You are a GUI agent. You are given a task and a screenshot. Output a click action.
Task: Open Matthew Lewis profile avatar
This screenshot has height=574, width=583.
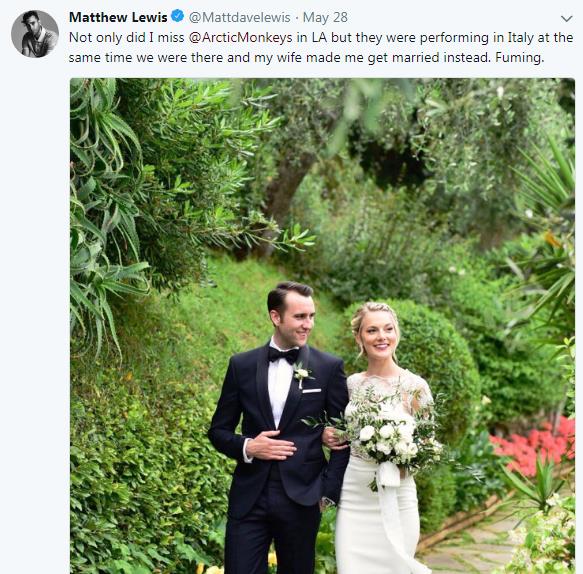pos(35,34)
